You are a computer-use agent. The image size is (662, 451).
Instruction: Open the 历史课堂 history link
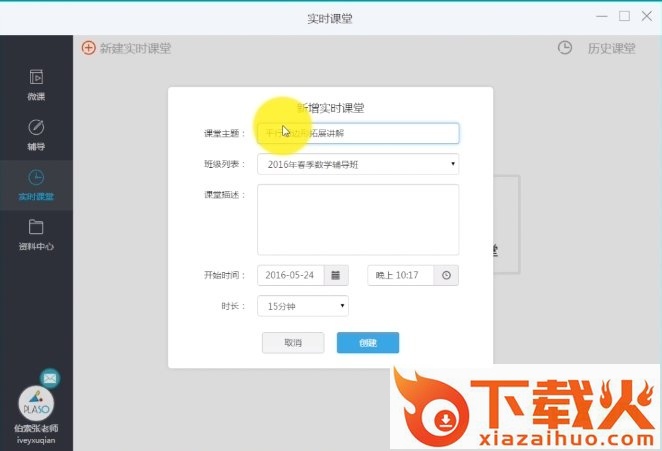coord(611,48)
